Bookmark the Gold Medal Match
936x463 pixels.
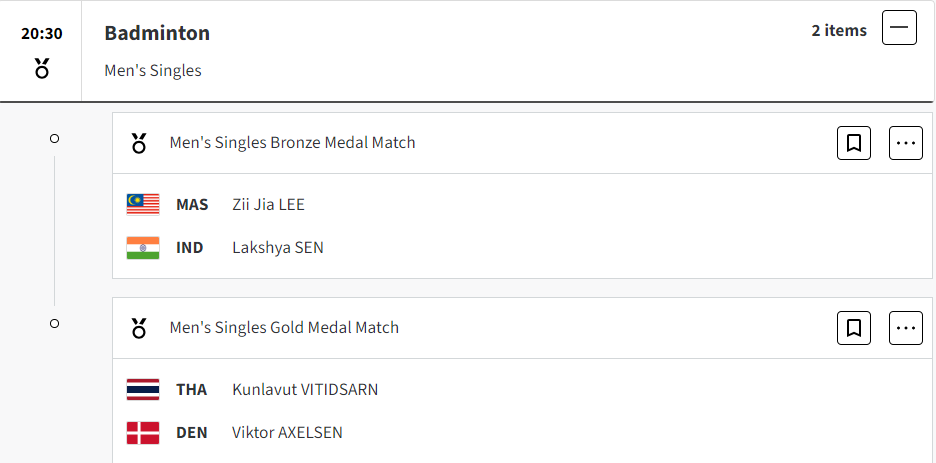coord(854,328)
